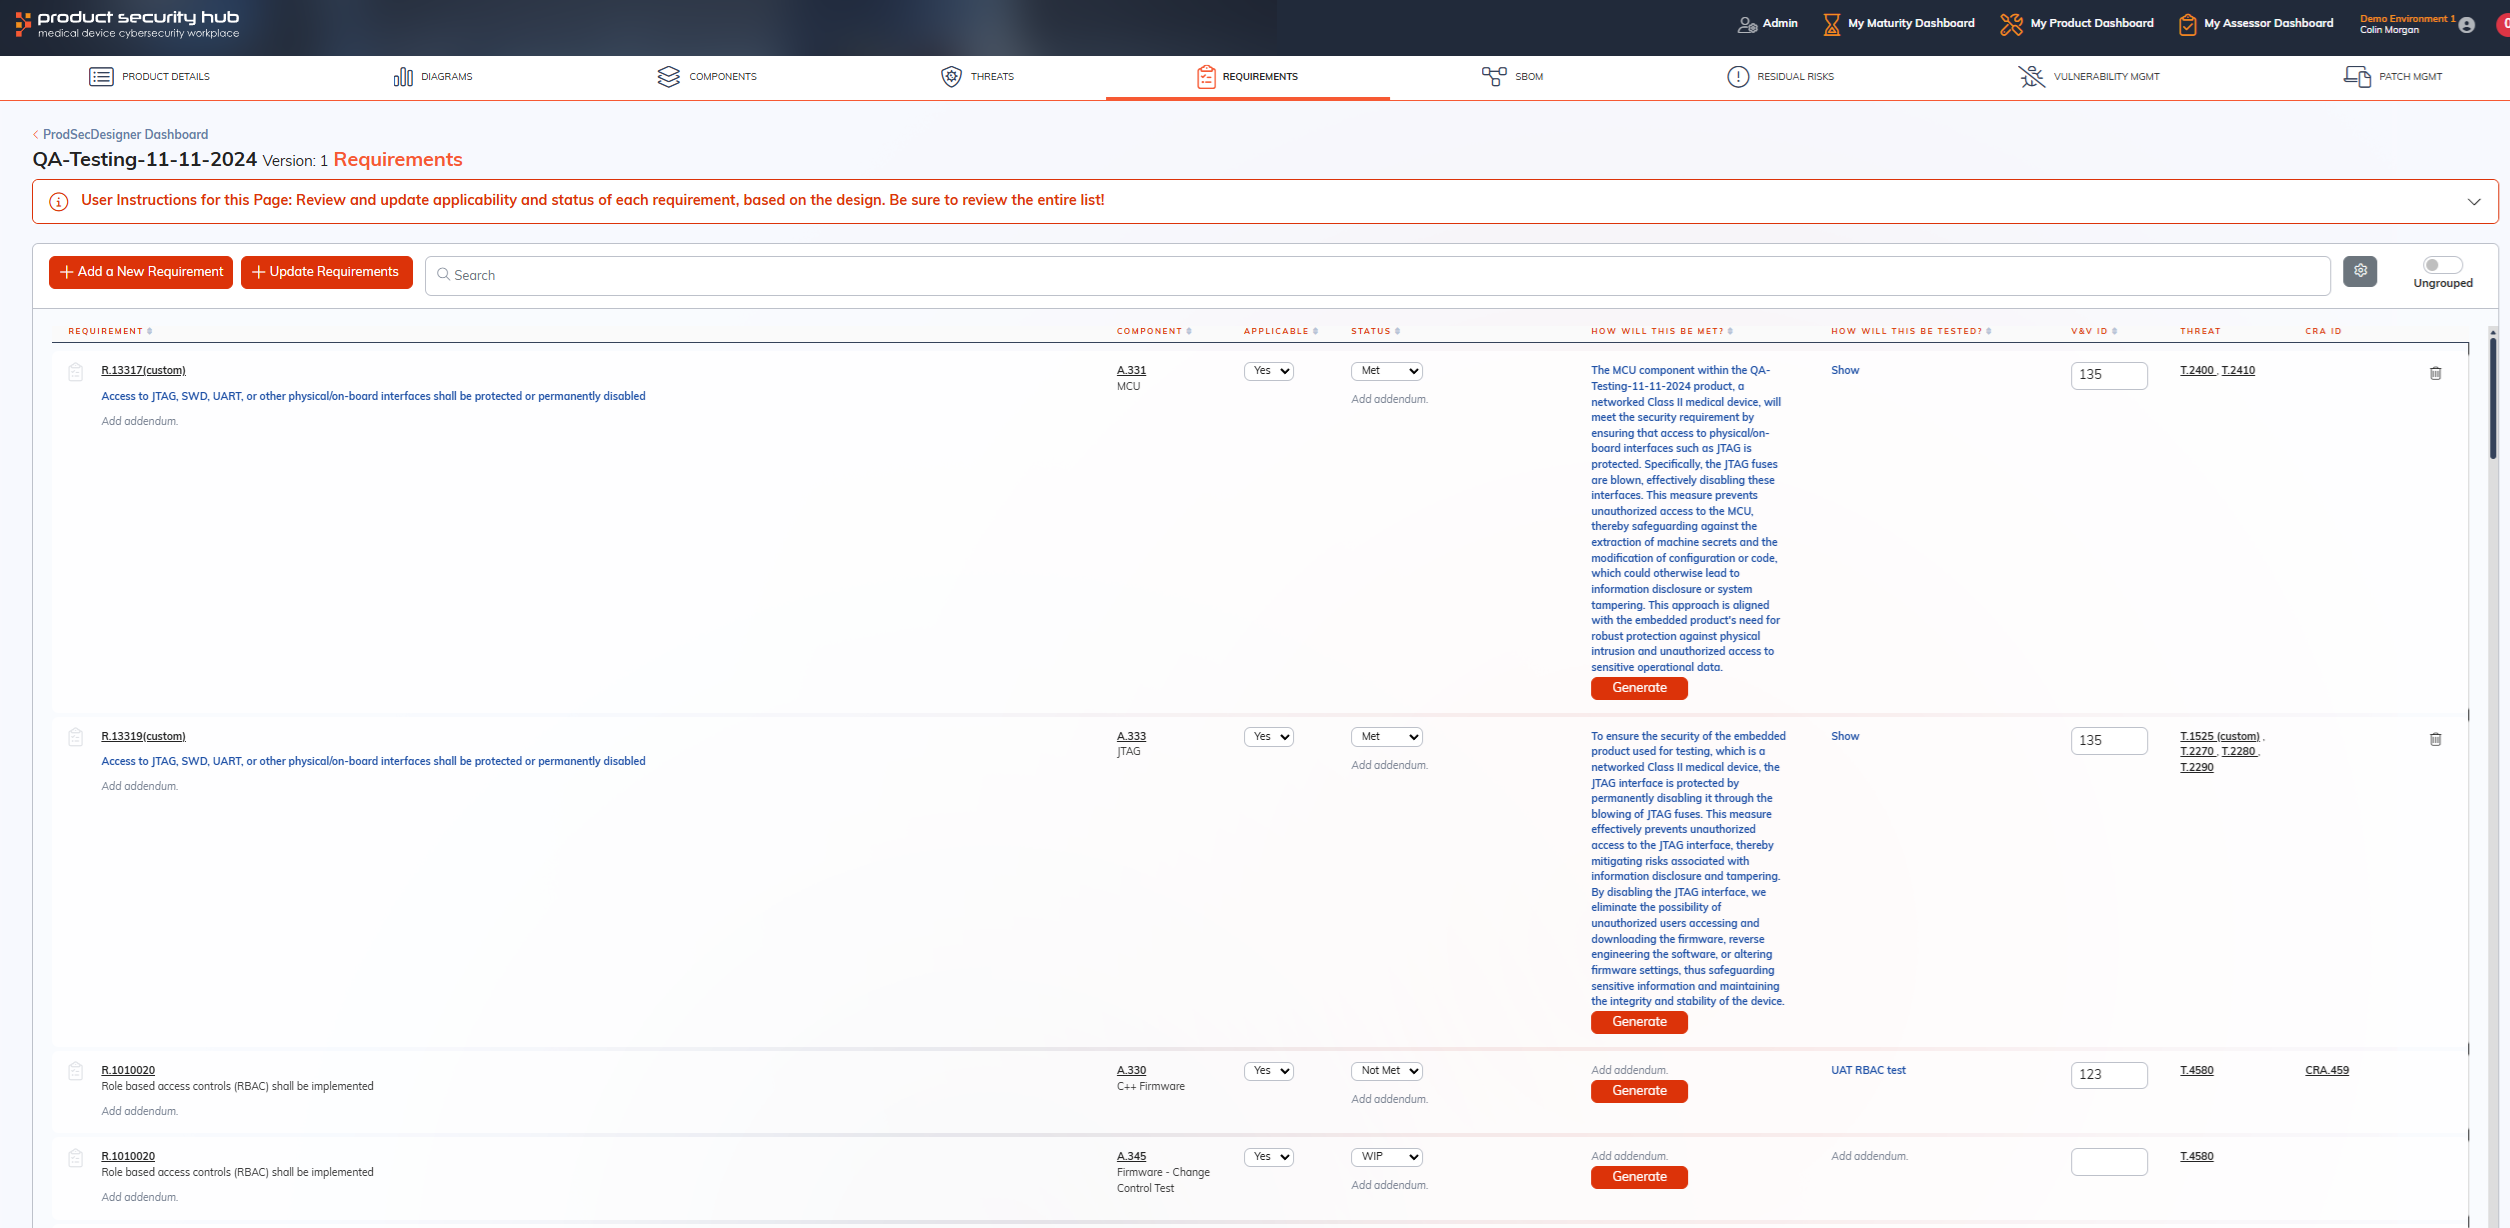Change the WIP status dropdown for R.1010020
The image size is (2510, 1228).
[1386, 1156]
